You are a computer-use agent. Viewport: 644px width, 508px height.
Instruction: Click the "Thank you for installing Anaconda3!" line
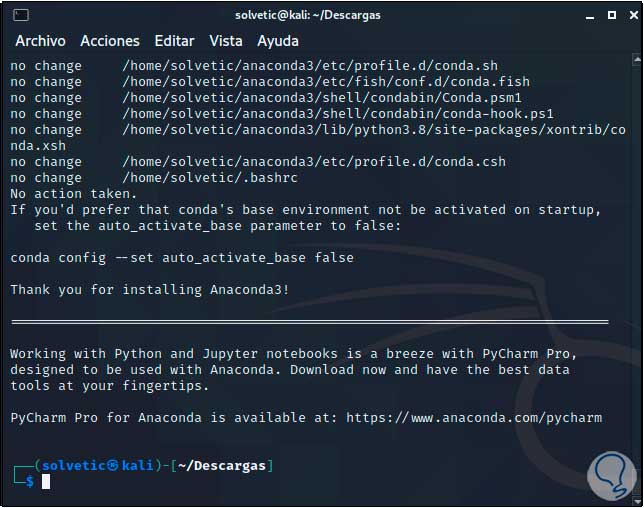click(136, 290)
